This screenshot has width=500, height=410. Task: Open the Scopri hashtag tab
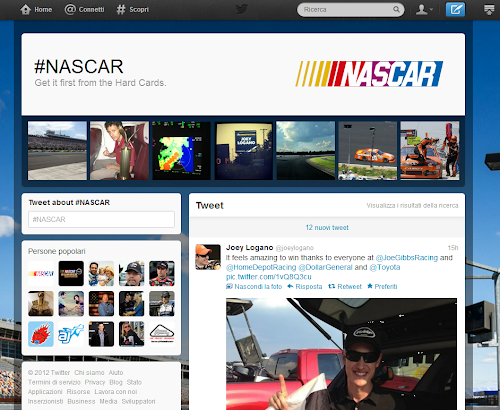pyautogui.click(x=133, y=9)
